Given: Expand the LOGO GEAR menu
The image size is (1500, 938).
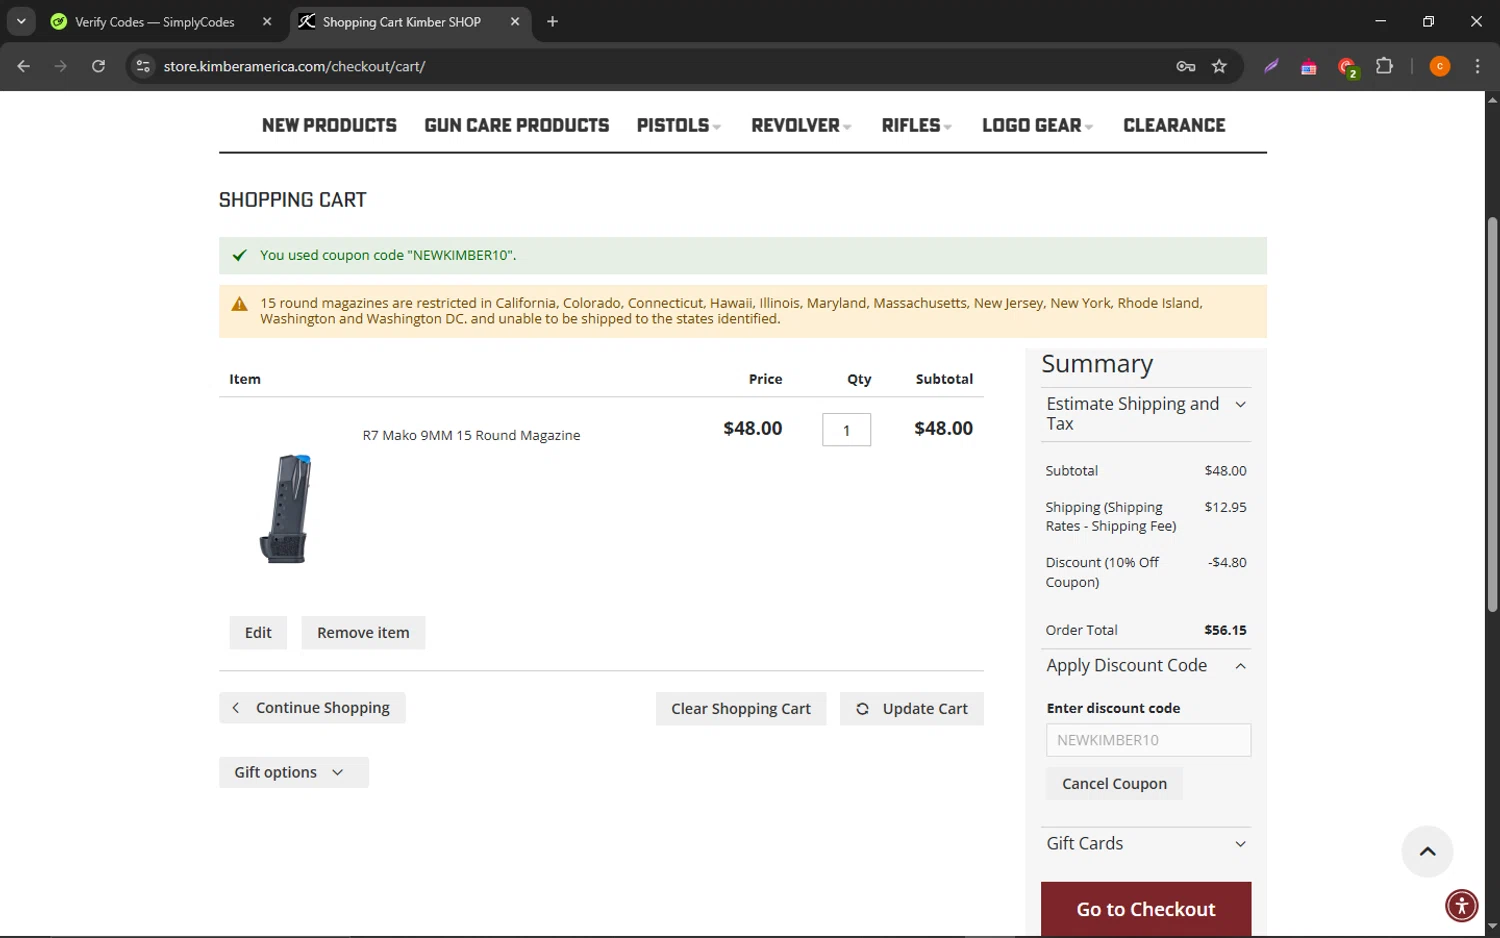Looking at the screenshot, I should (1037, 125).
